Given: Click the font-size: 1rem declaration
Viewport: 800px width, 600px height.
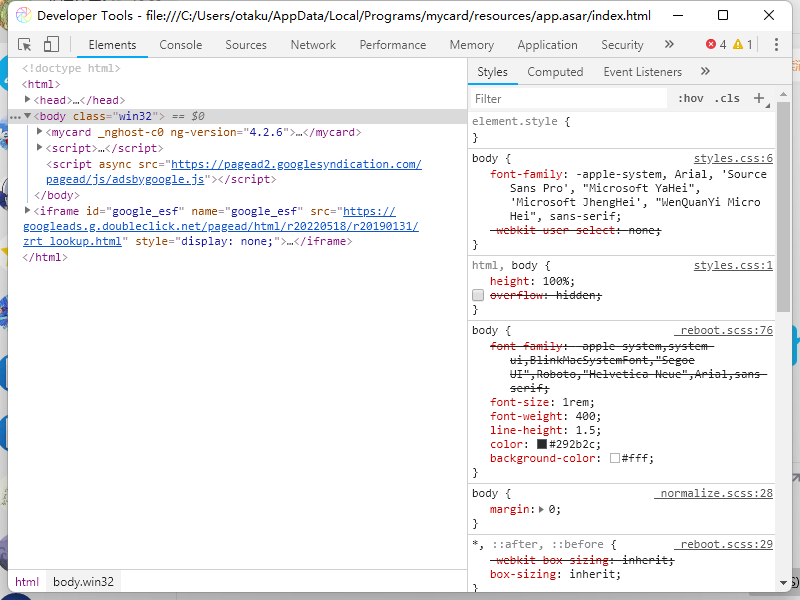Looking at the screenshot, I should coord(542,402).
